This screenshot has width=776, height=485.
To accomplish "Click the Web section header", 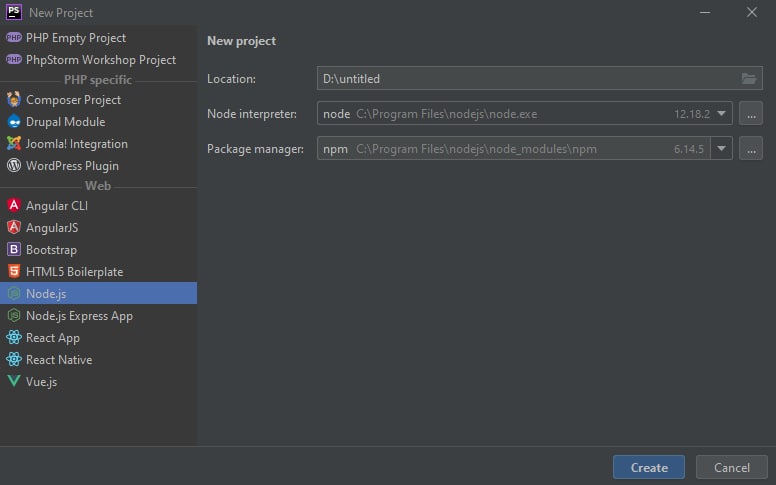I will point(98,186).
